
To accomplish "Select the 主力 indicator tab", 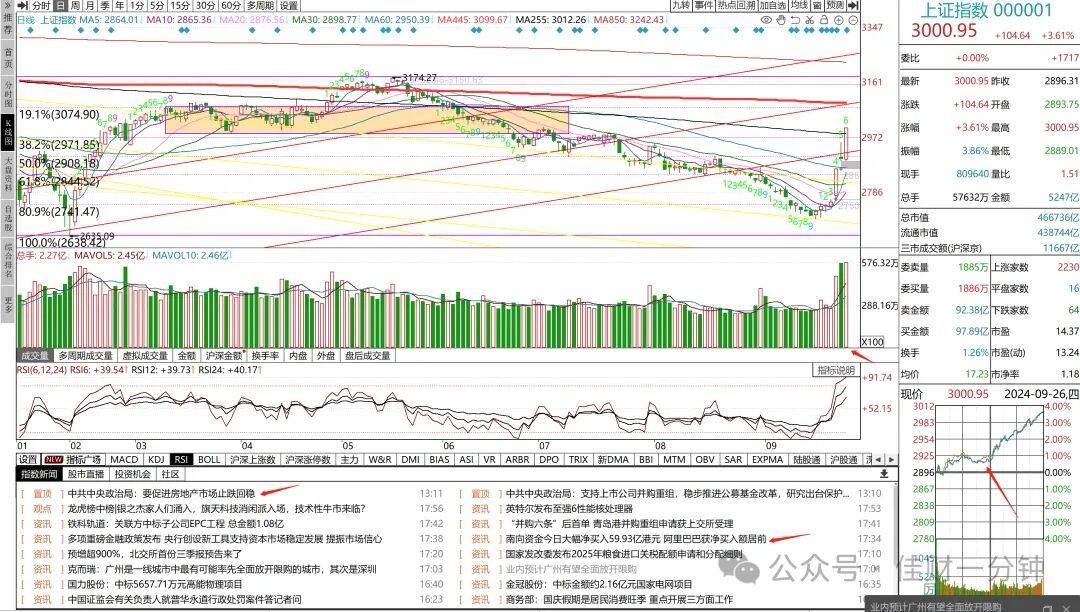I will pos(350,459).
